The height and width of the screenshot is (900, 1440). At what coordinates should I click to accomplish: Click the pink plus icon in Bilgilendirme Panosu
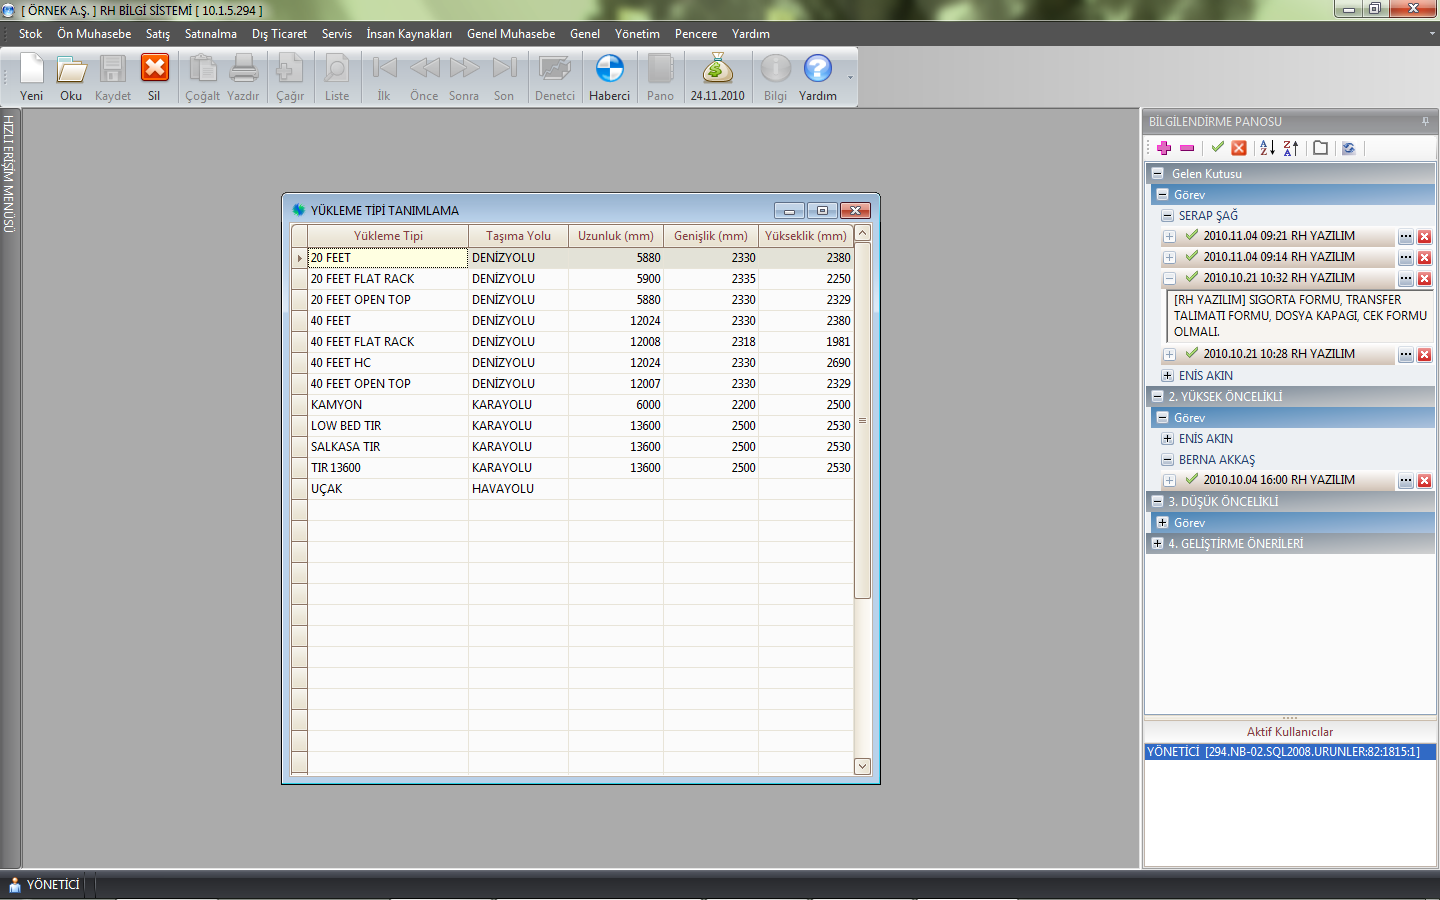pos(1164,148)
